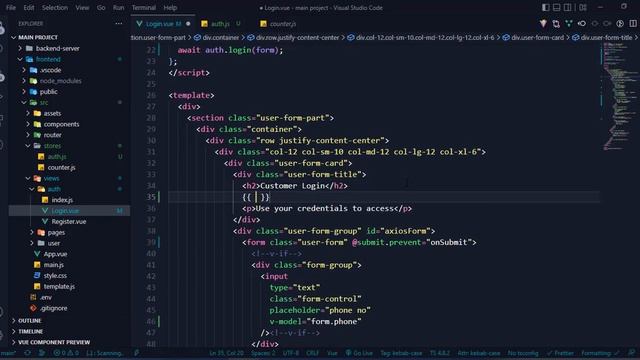The height and width of the screenshot is (360, 640).
Task: Open the Help menu
Action: pyautogui.click(x=170, y=7)
